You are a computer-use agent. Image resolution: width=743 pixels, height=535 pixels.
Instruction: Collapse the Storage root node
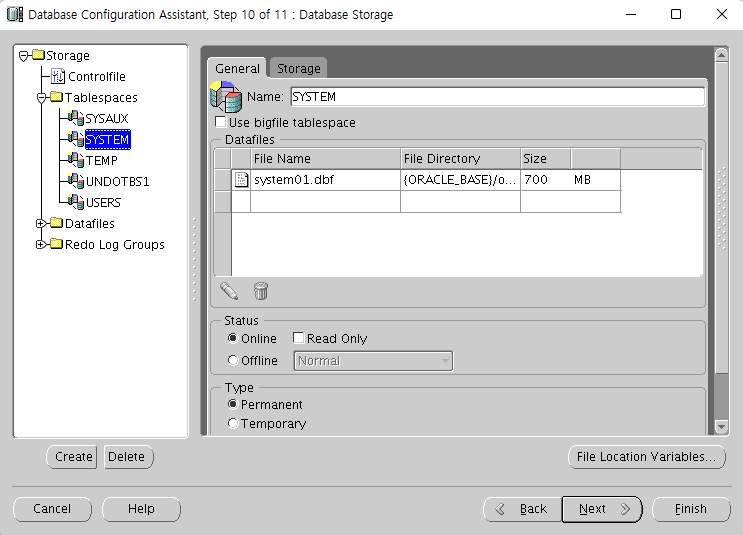(x=24, y=56)
